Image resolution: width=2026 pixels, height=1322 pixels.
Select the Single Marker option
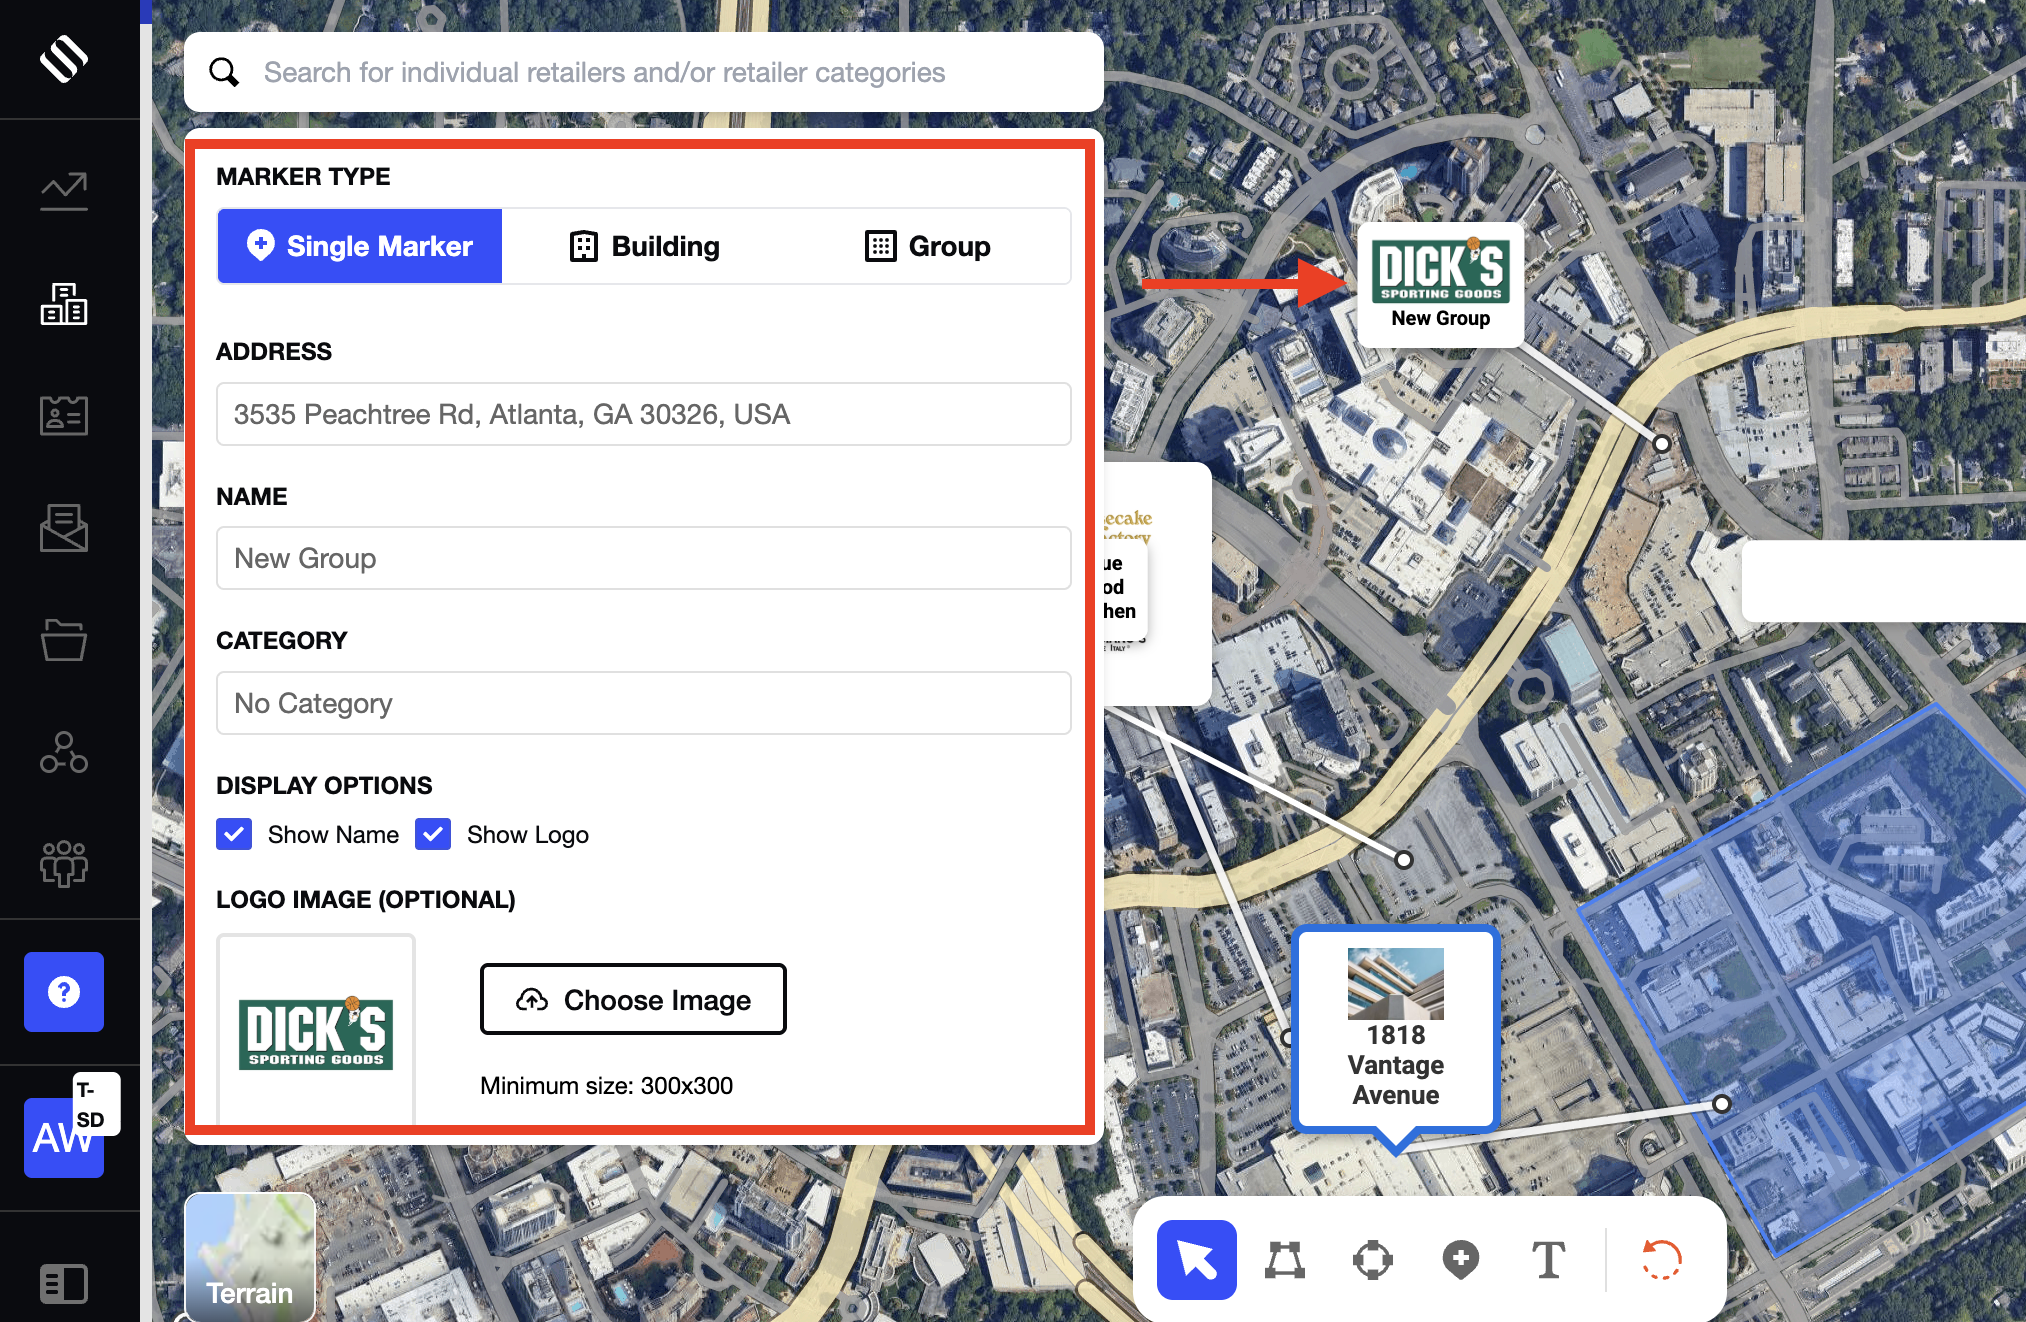(360, 246)
